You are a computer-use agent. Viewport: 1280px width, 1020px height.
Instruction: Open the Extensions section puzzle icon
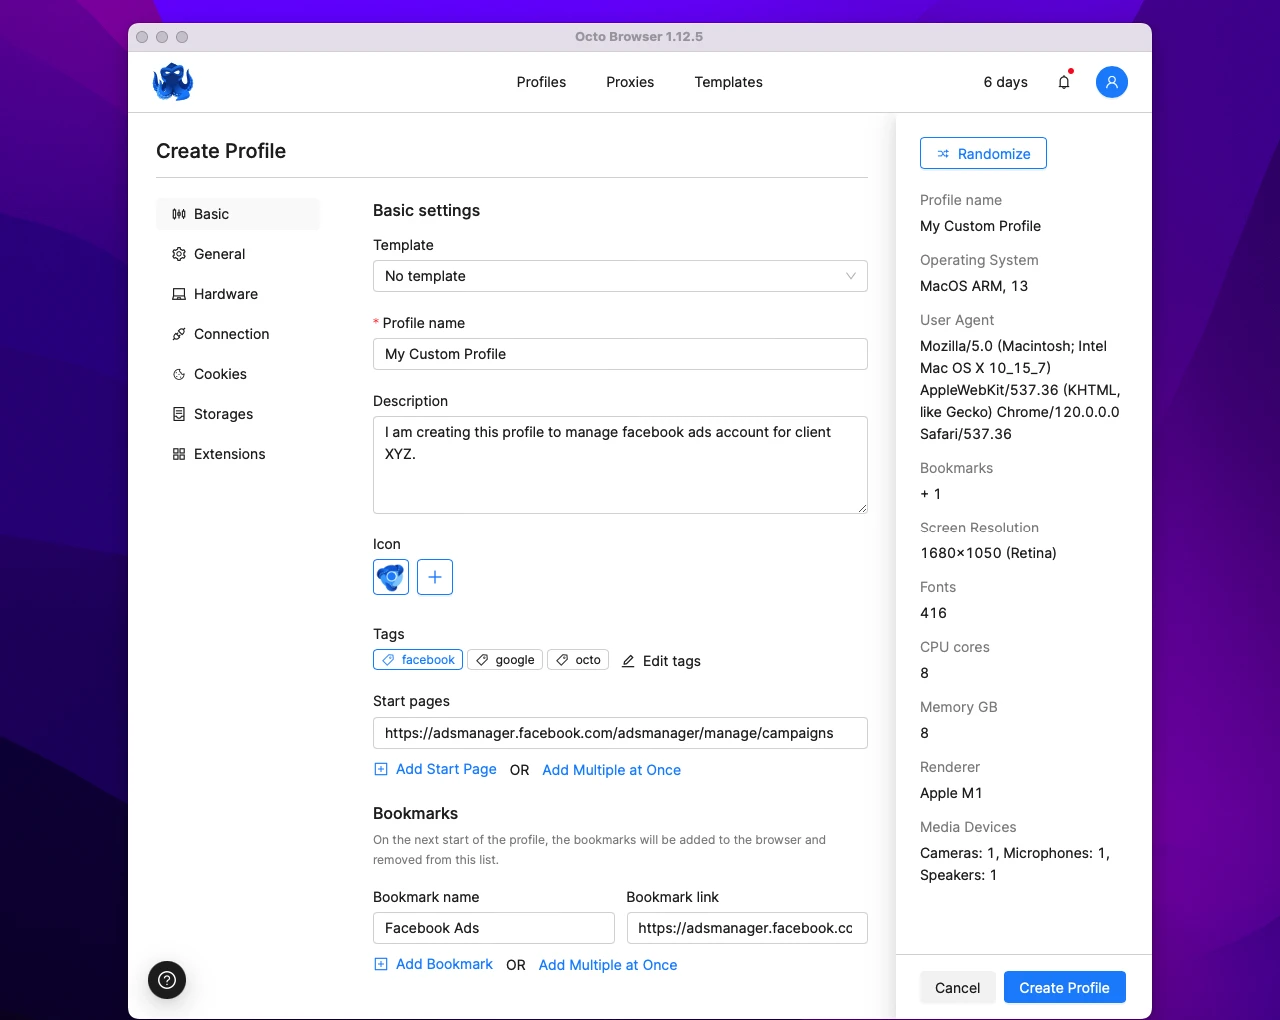click(178, 454)
